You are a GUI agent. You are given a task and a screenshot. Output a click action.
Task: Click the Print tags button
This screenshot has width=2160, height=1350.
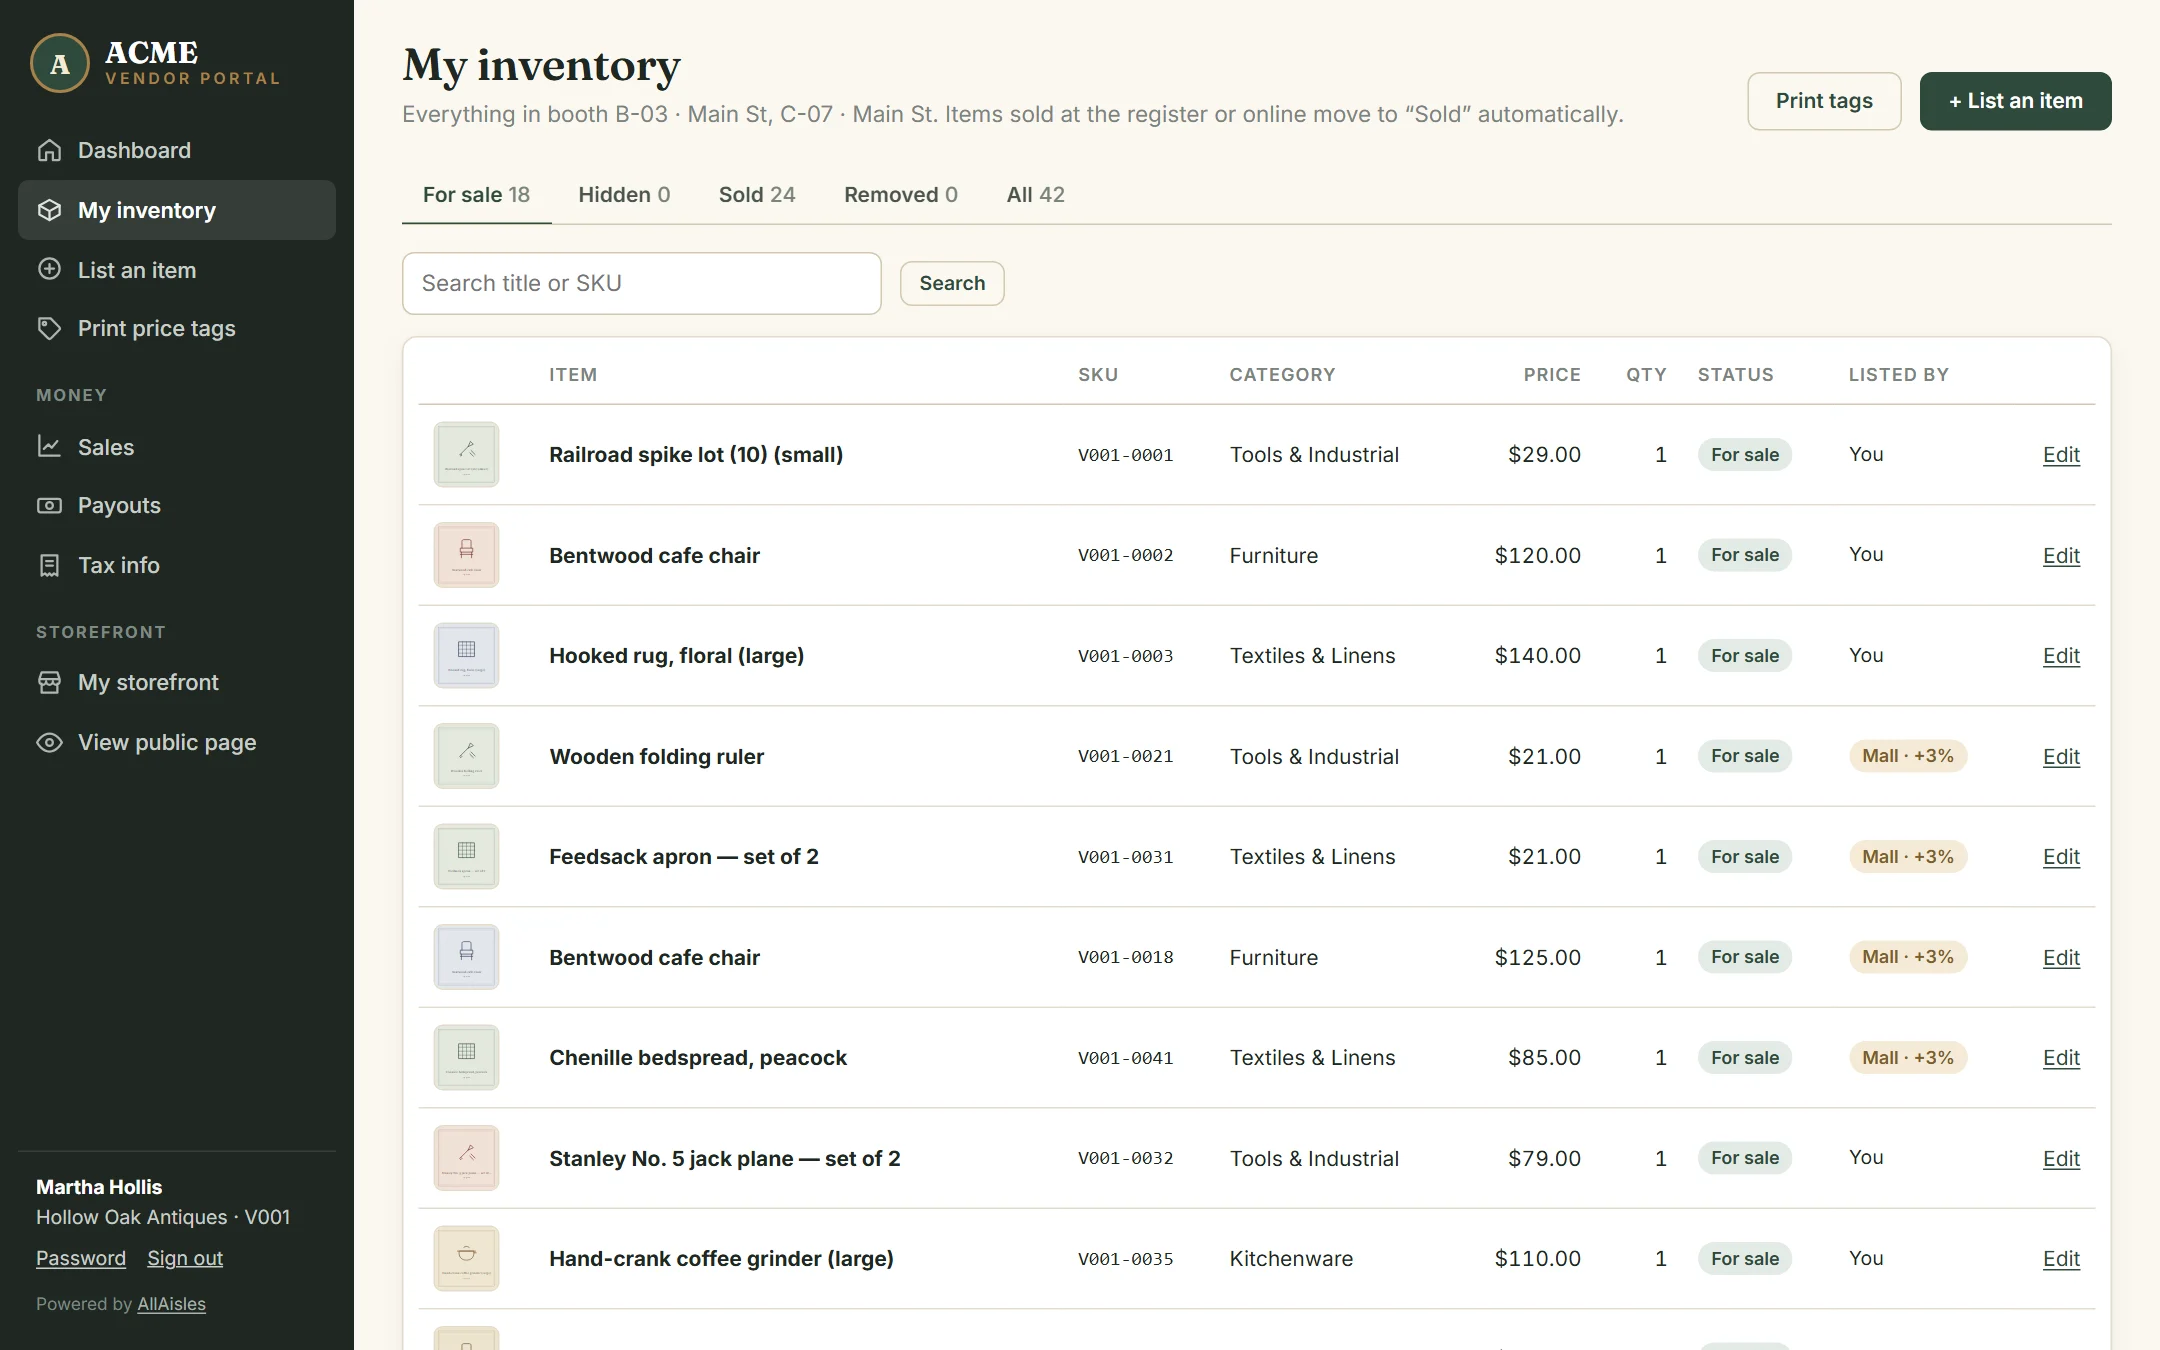tap(1824, 101)
